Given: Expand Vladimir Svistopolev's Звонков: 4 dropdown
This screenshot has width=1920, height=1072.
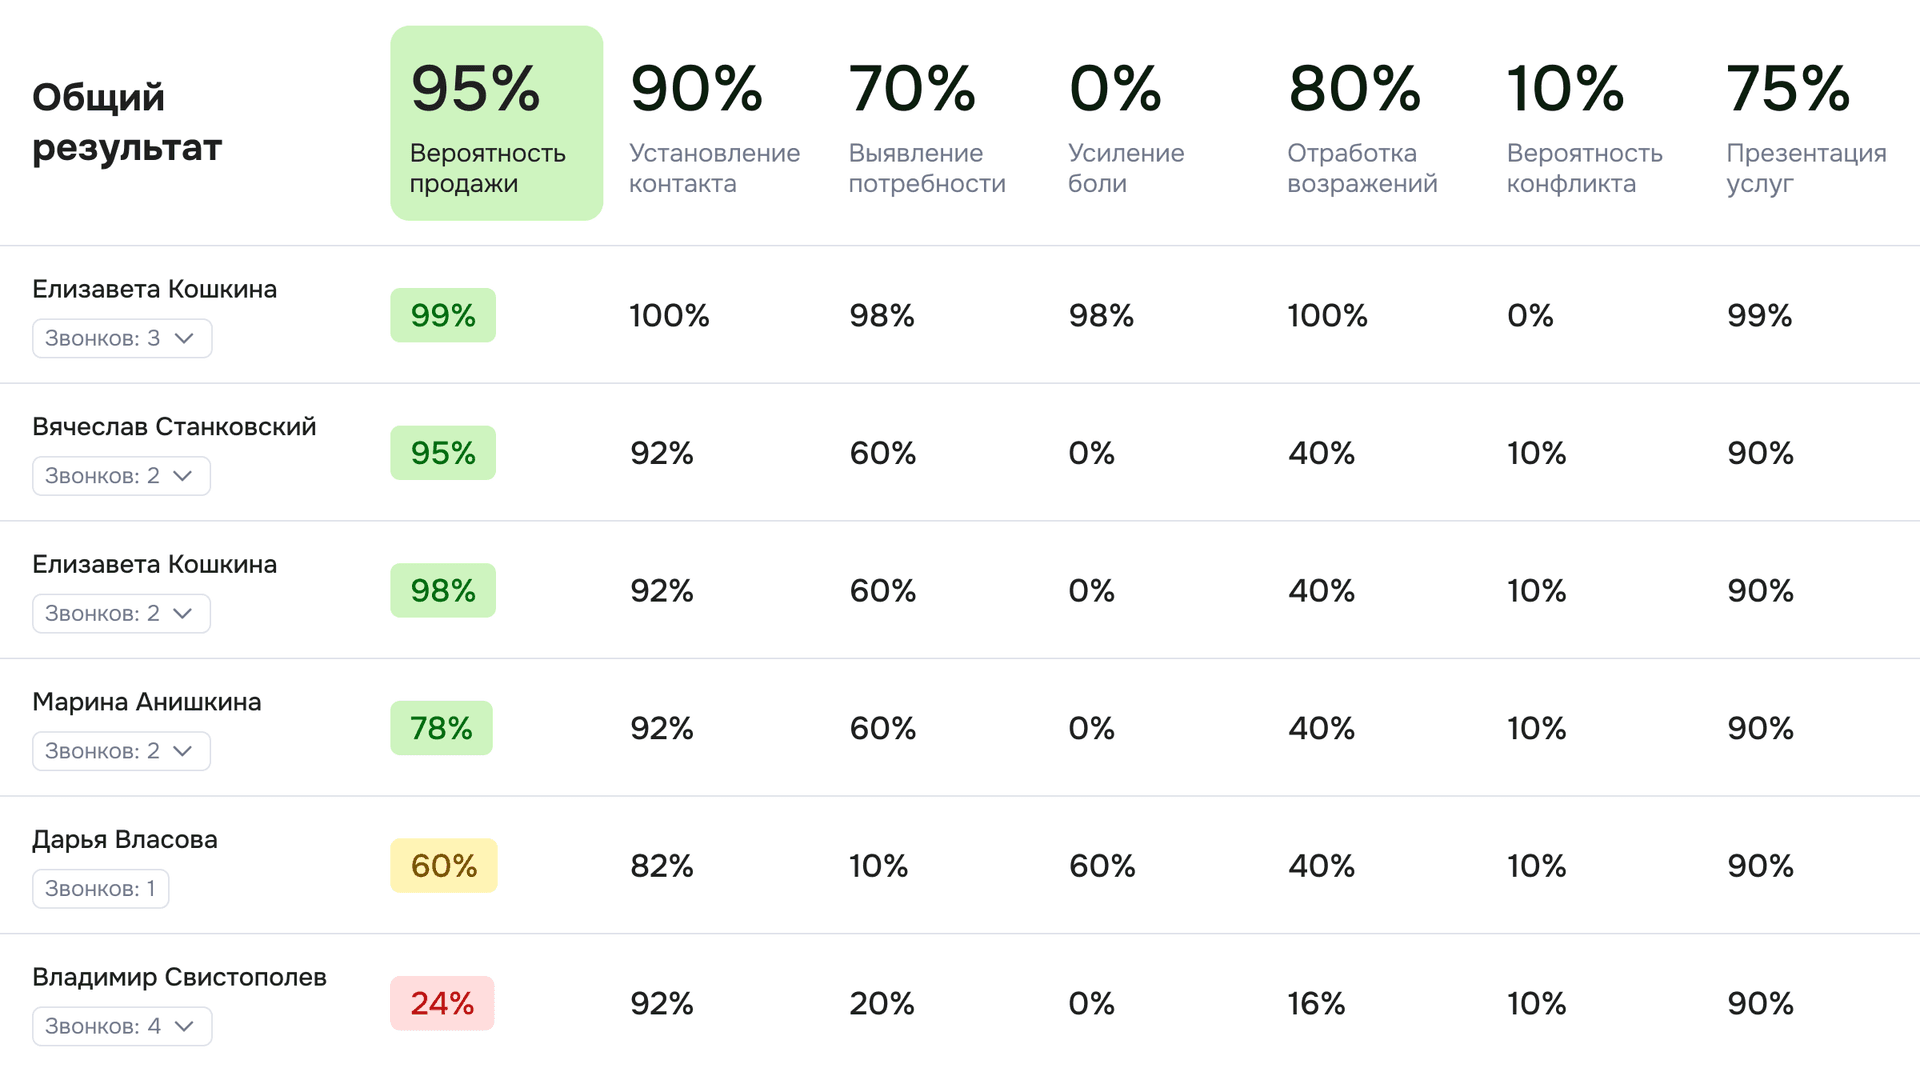Looking at the screenshot, I should coord(122,1026).
